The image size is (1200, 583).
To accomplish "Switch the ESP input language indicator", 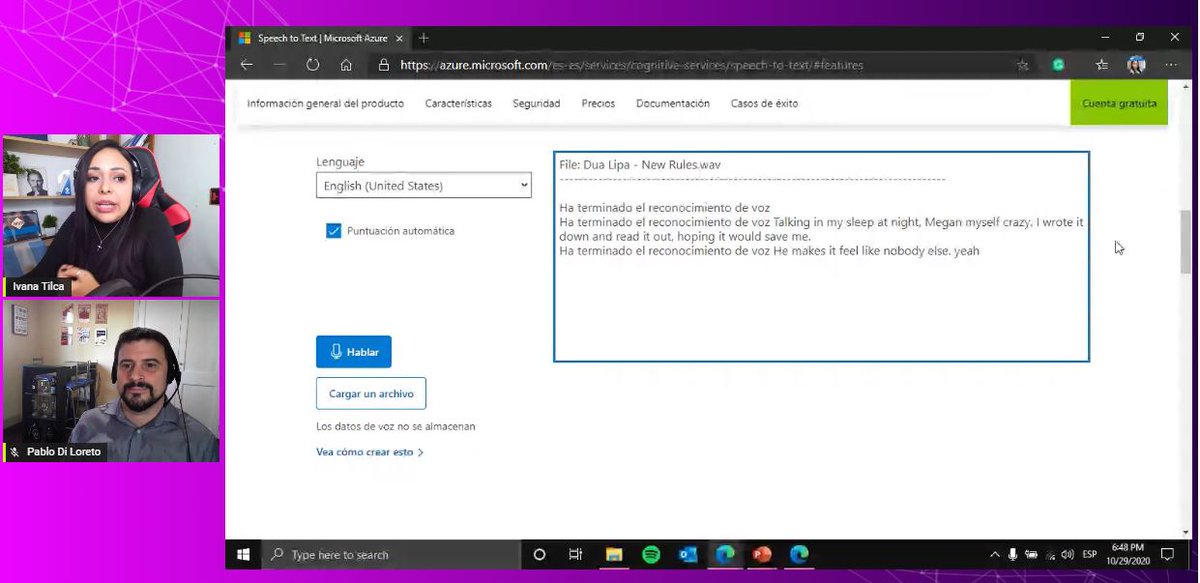I will coord(1091,554).
